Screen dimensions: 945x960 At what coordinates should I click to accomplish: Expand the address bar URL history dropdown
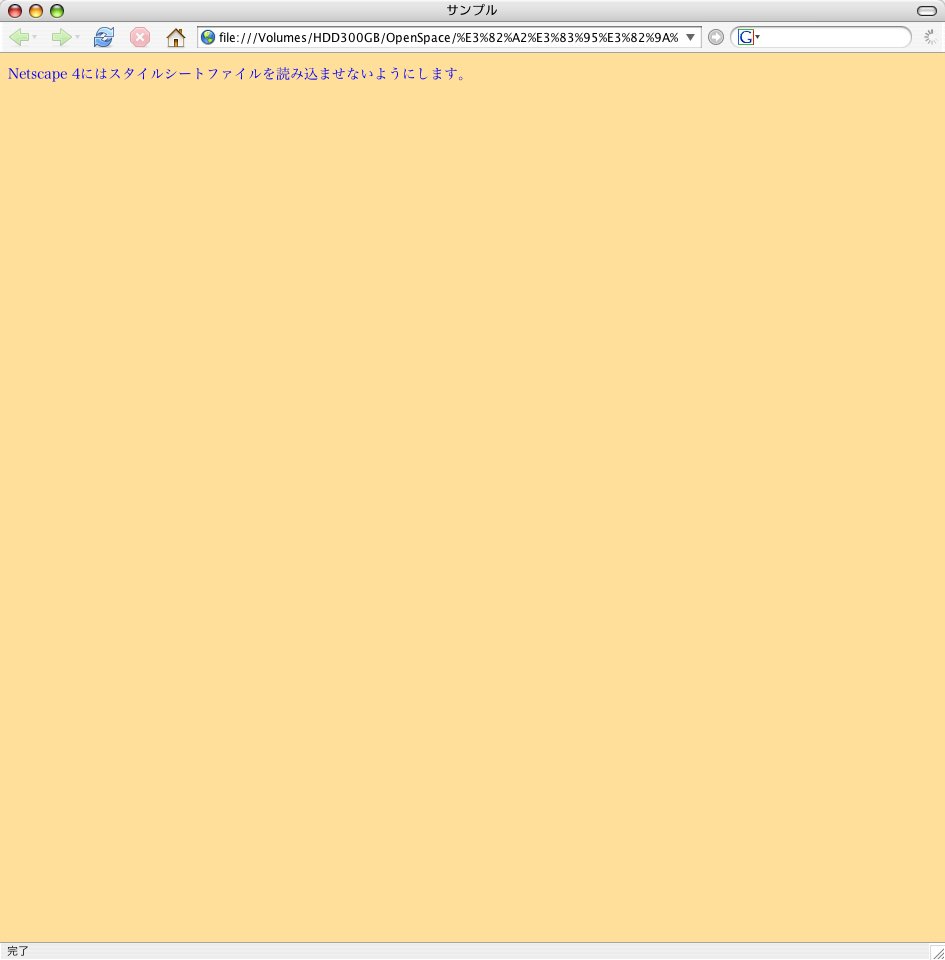click(690, 37)
